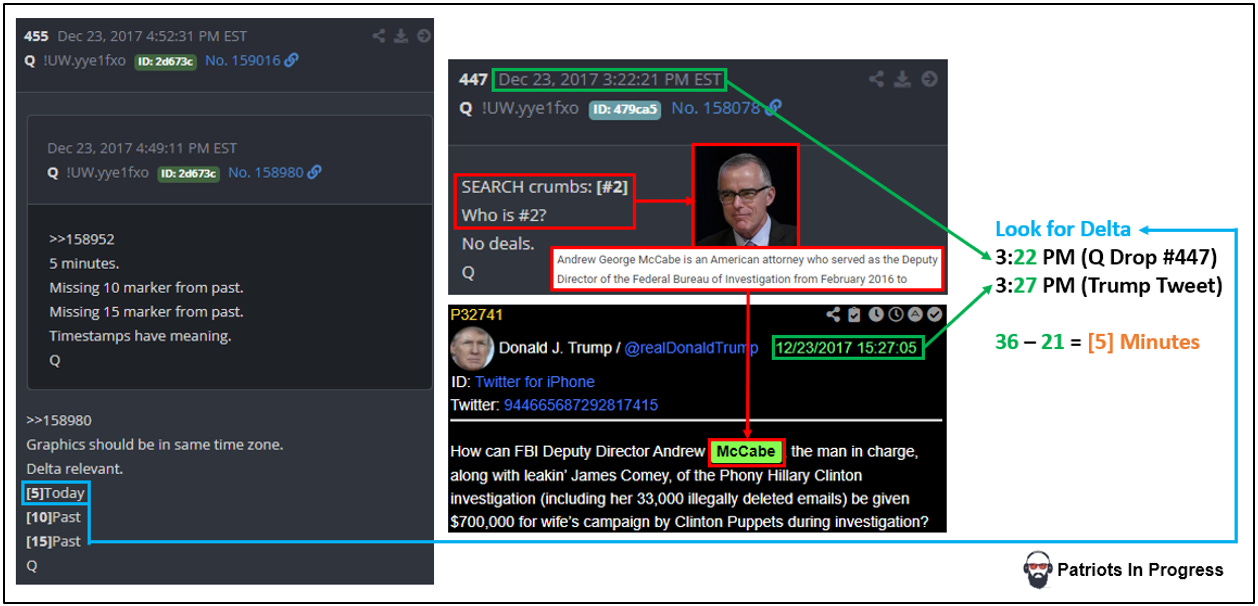Click the line No deals.
The image size is (1258, 606).
tap(497, 243)
